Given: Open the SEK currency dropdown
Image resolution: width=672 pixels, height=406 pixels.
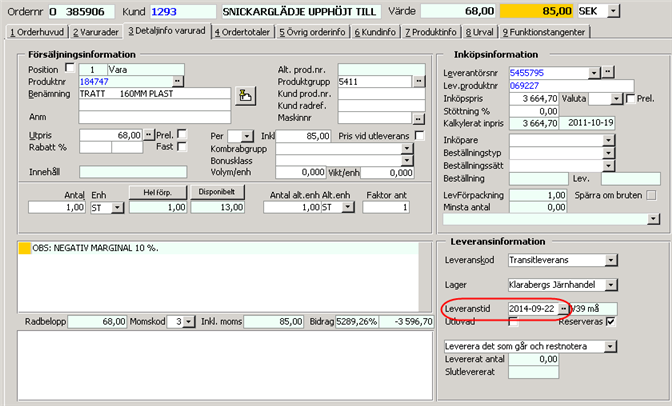Looking at the screenshot, I should click(x=614, y=11).
